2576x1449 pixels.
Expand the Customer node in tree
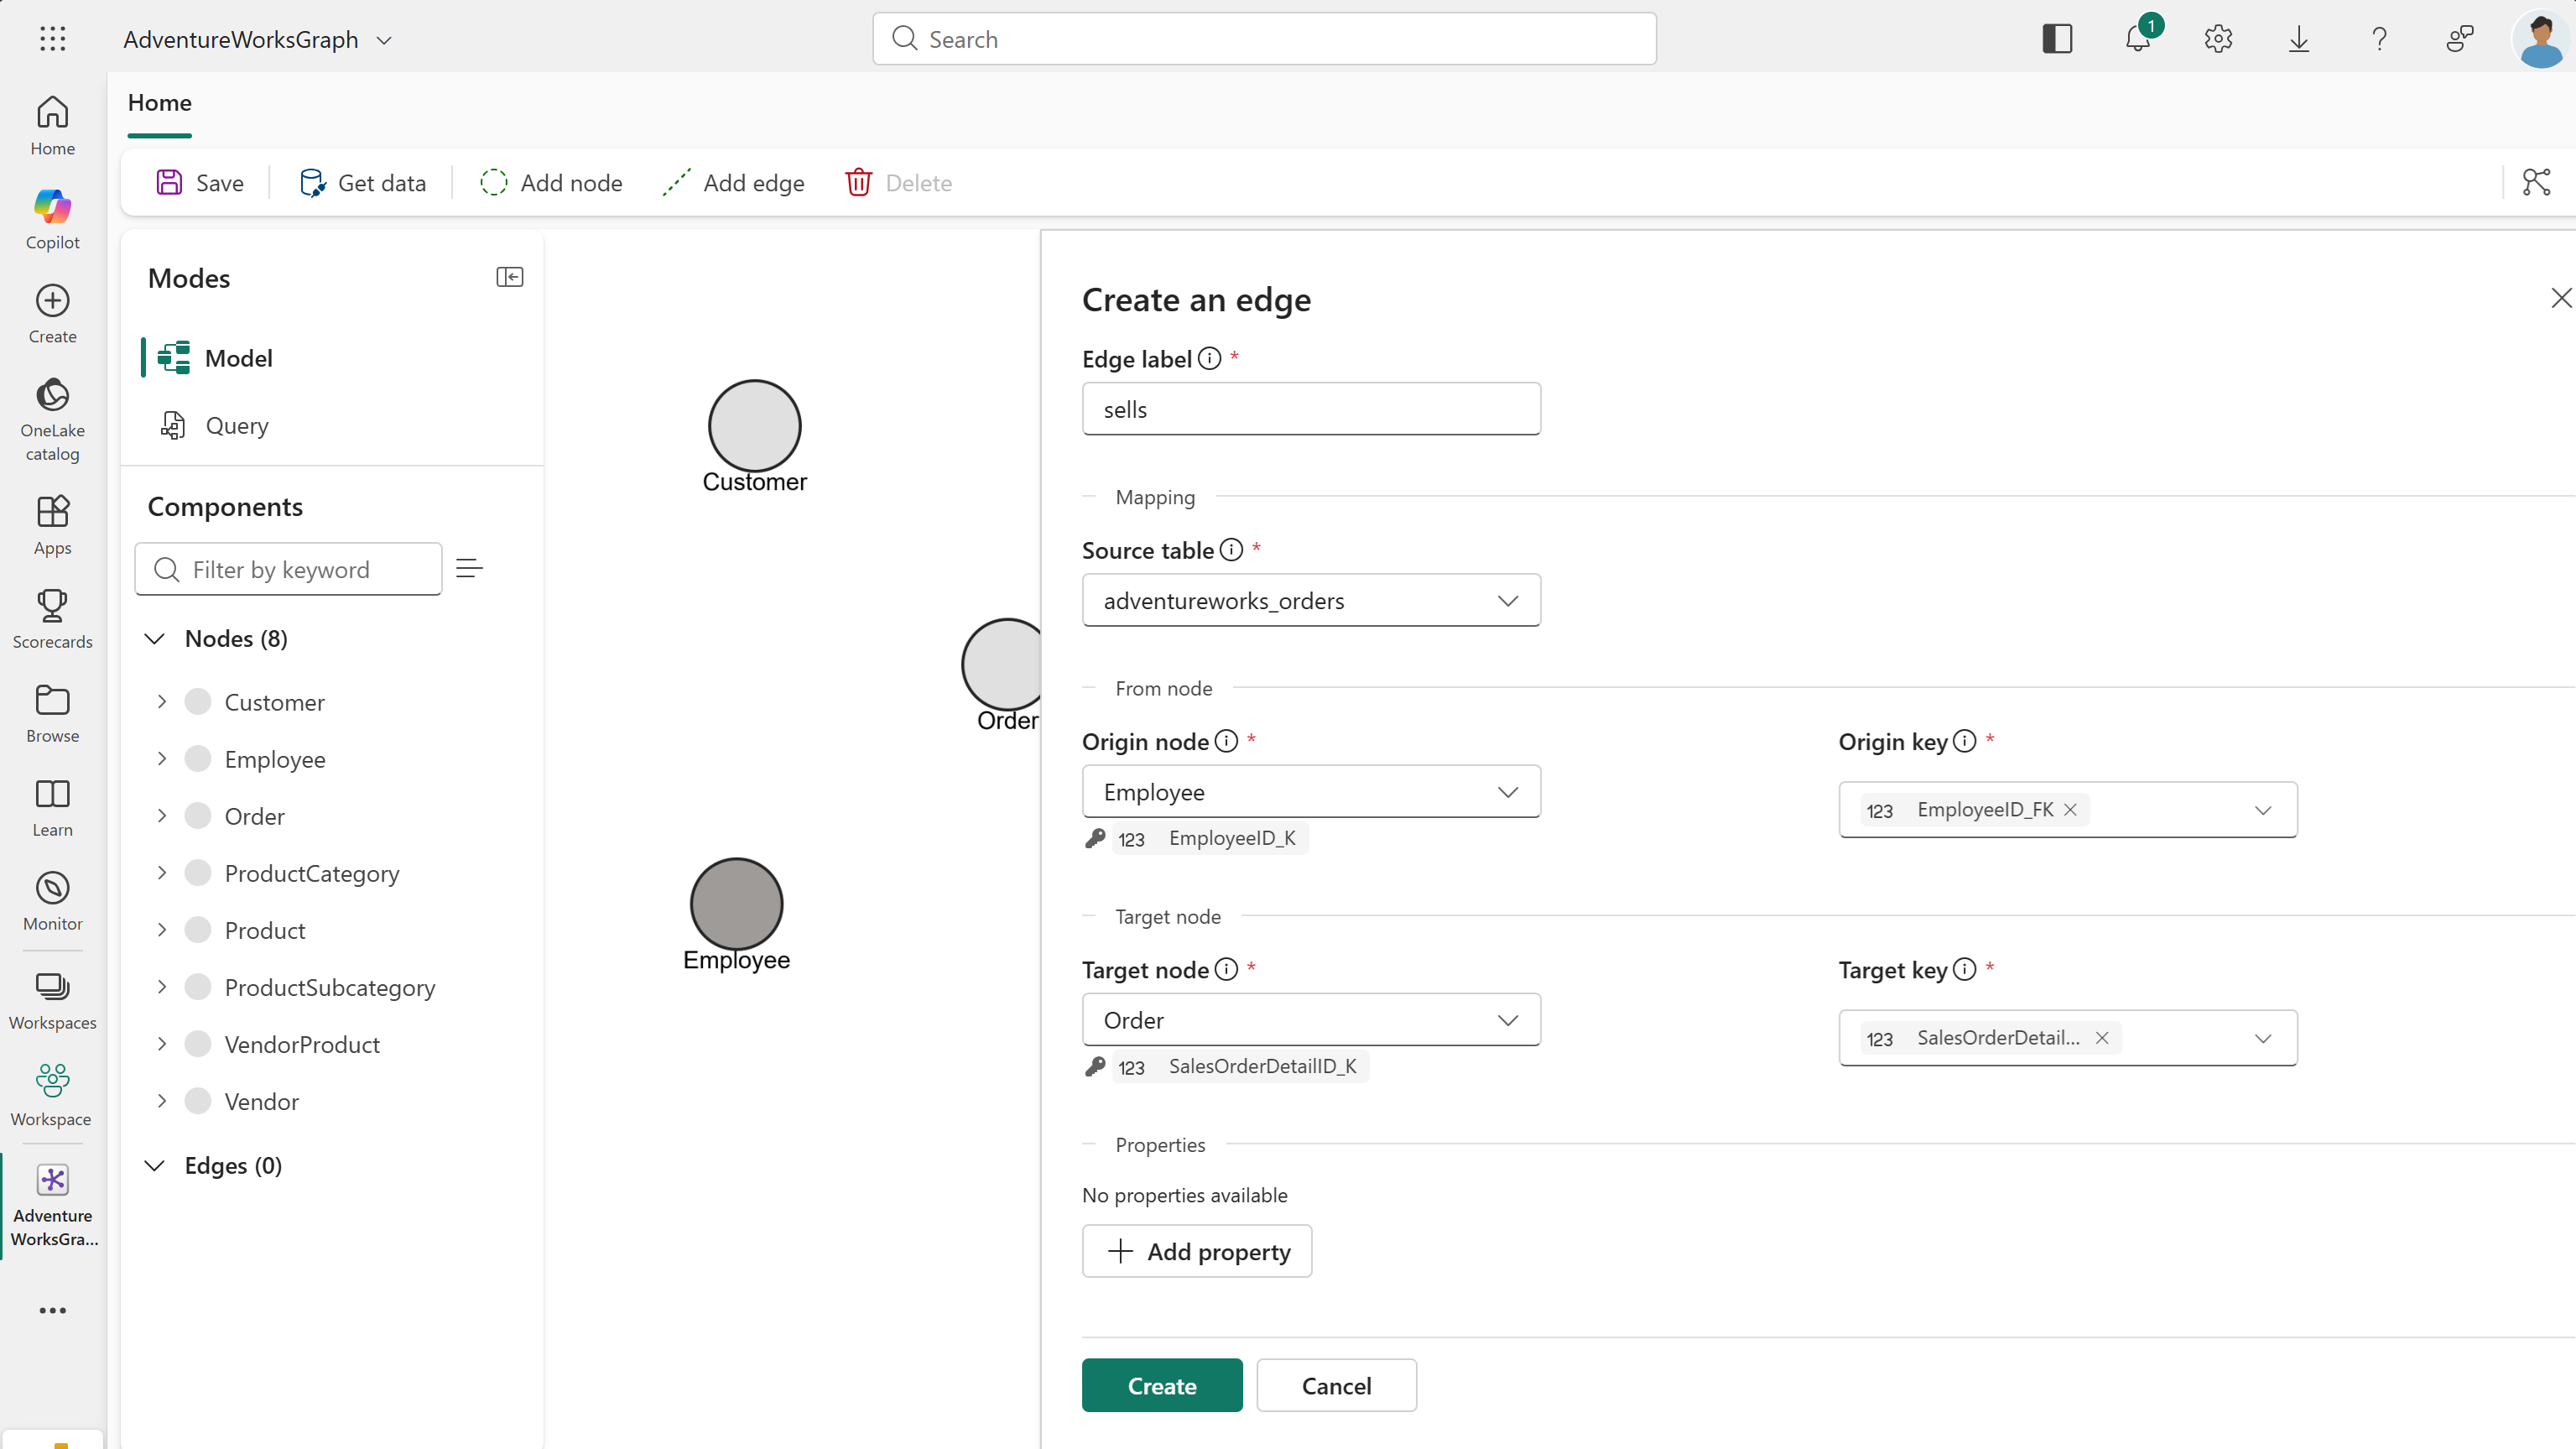(162, 701)
